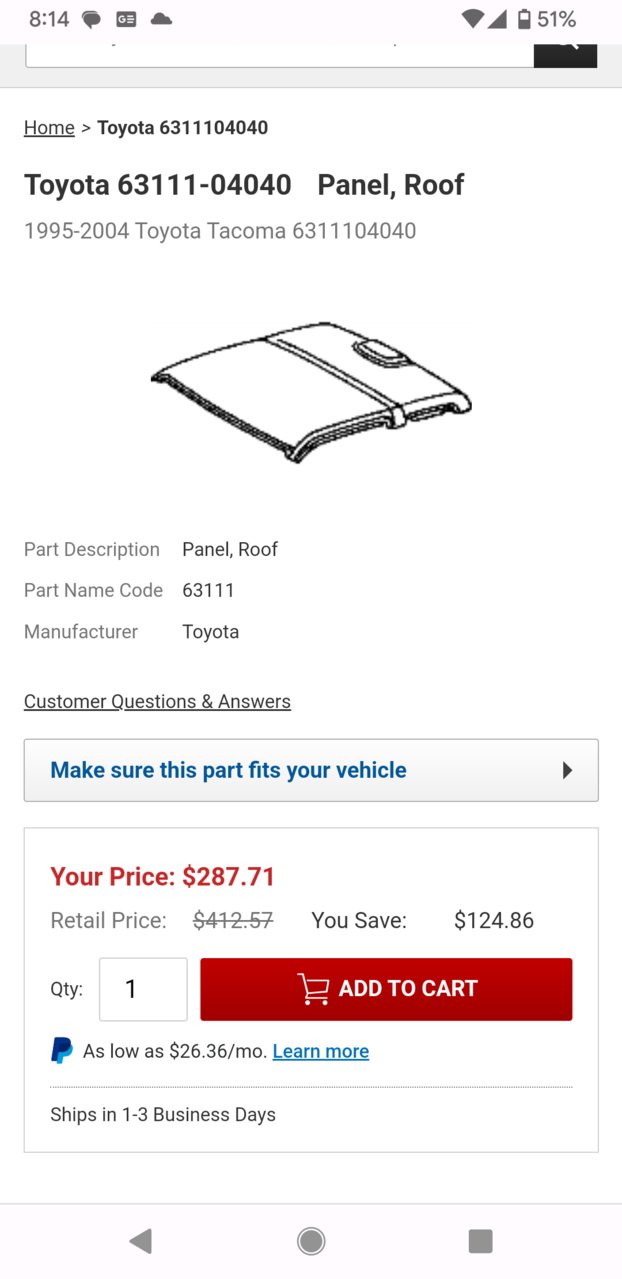Click the ADD TO CART button
622x1279 pixels.
click(386, 989)
